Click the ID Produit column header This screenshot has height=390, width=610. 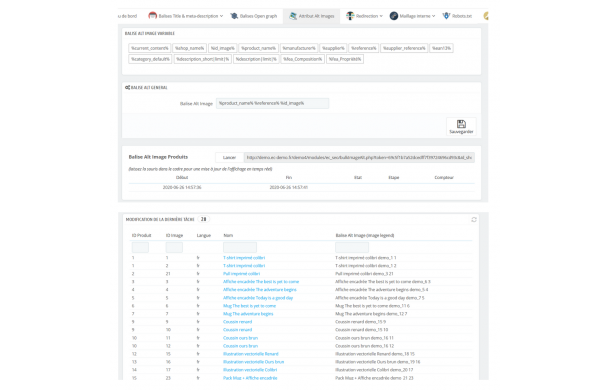142,235
